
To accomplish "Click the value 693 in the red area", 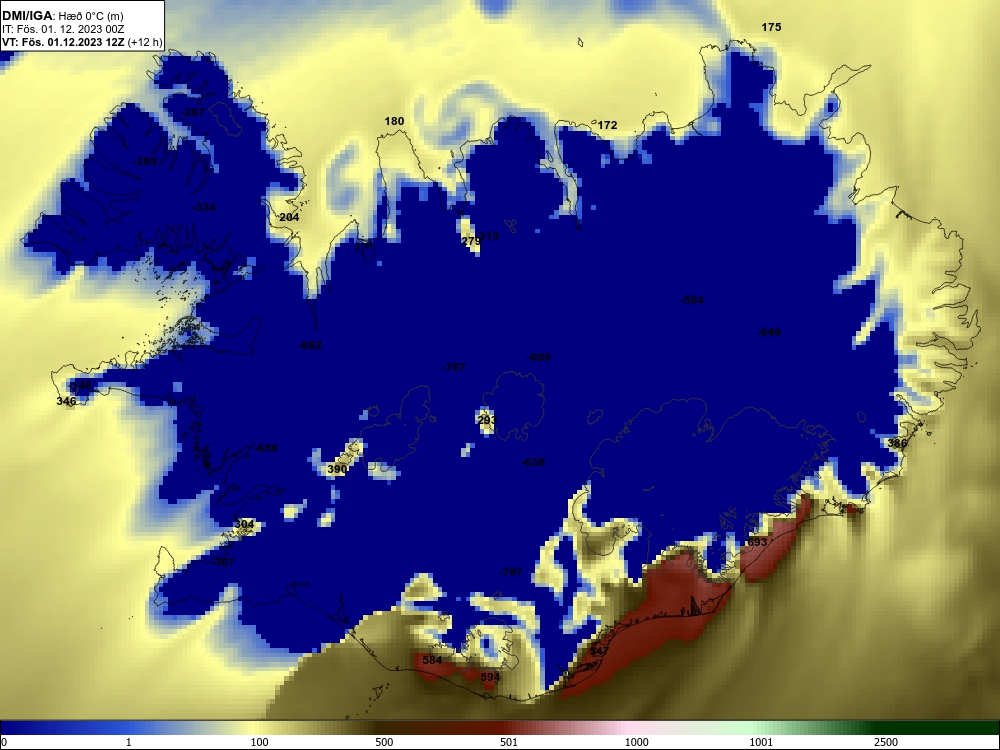I will tap(757, 542).
